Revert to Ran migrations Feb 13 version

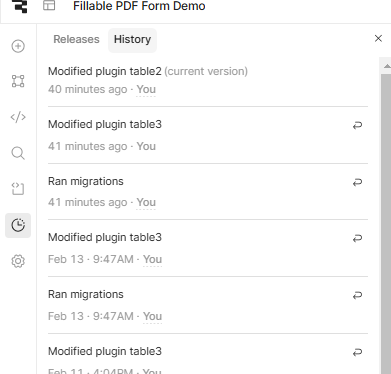(357, 295)
